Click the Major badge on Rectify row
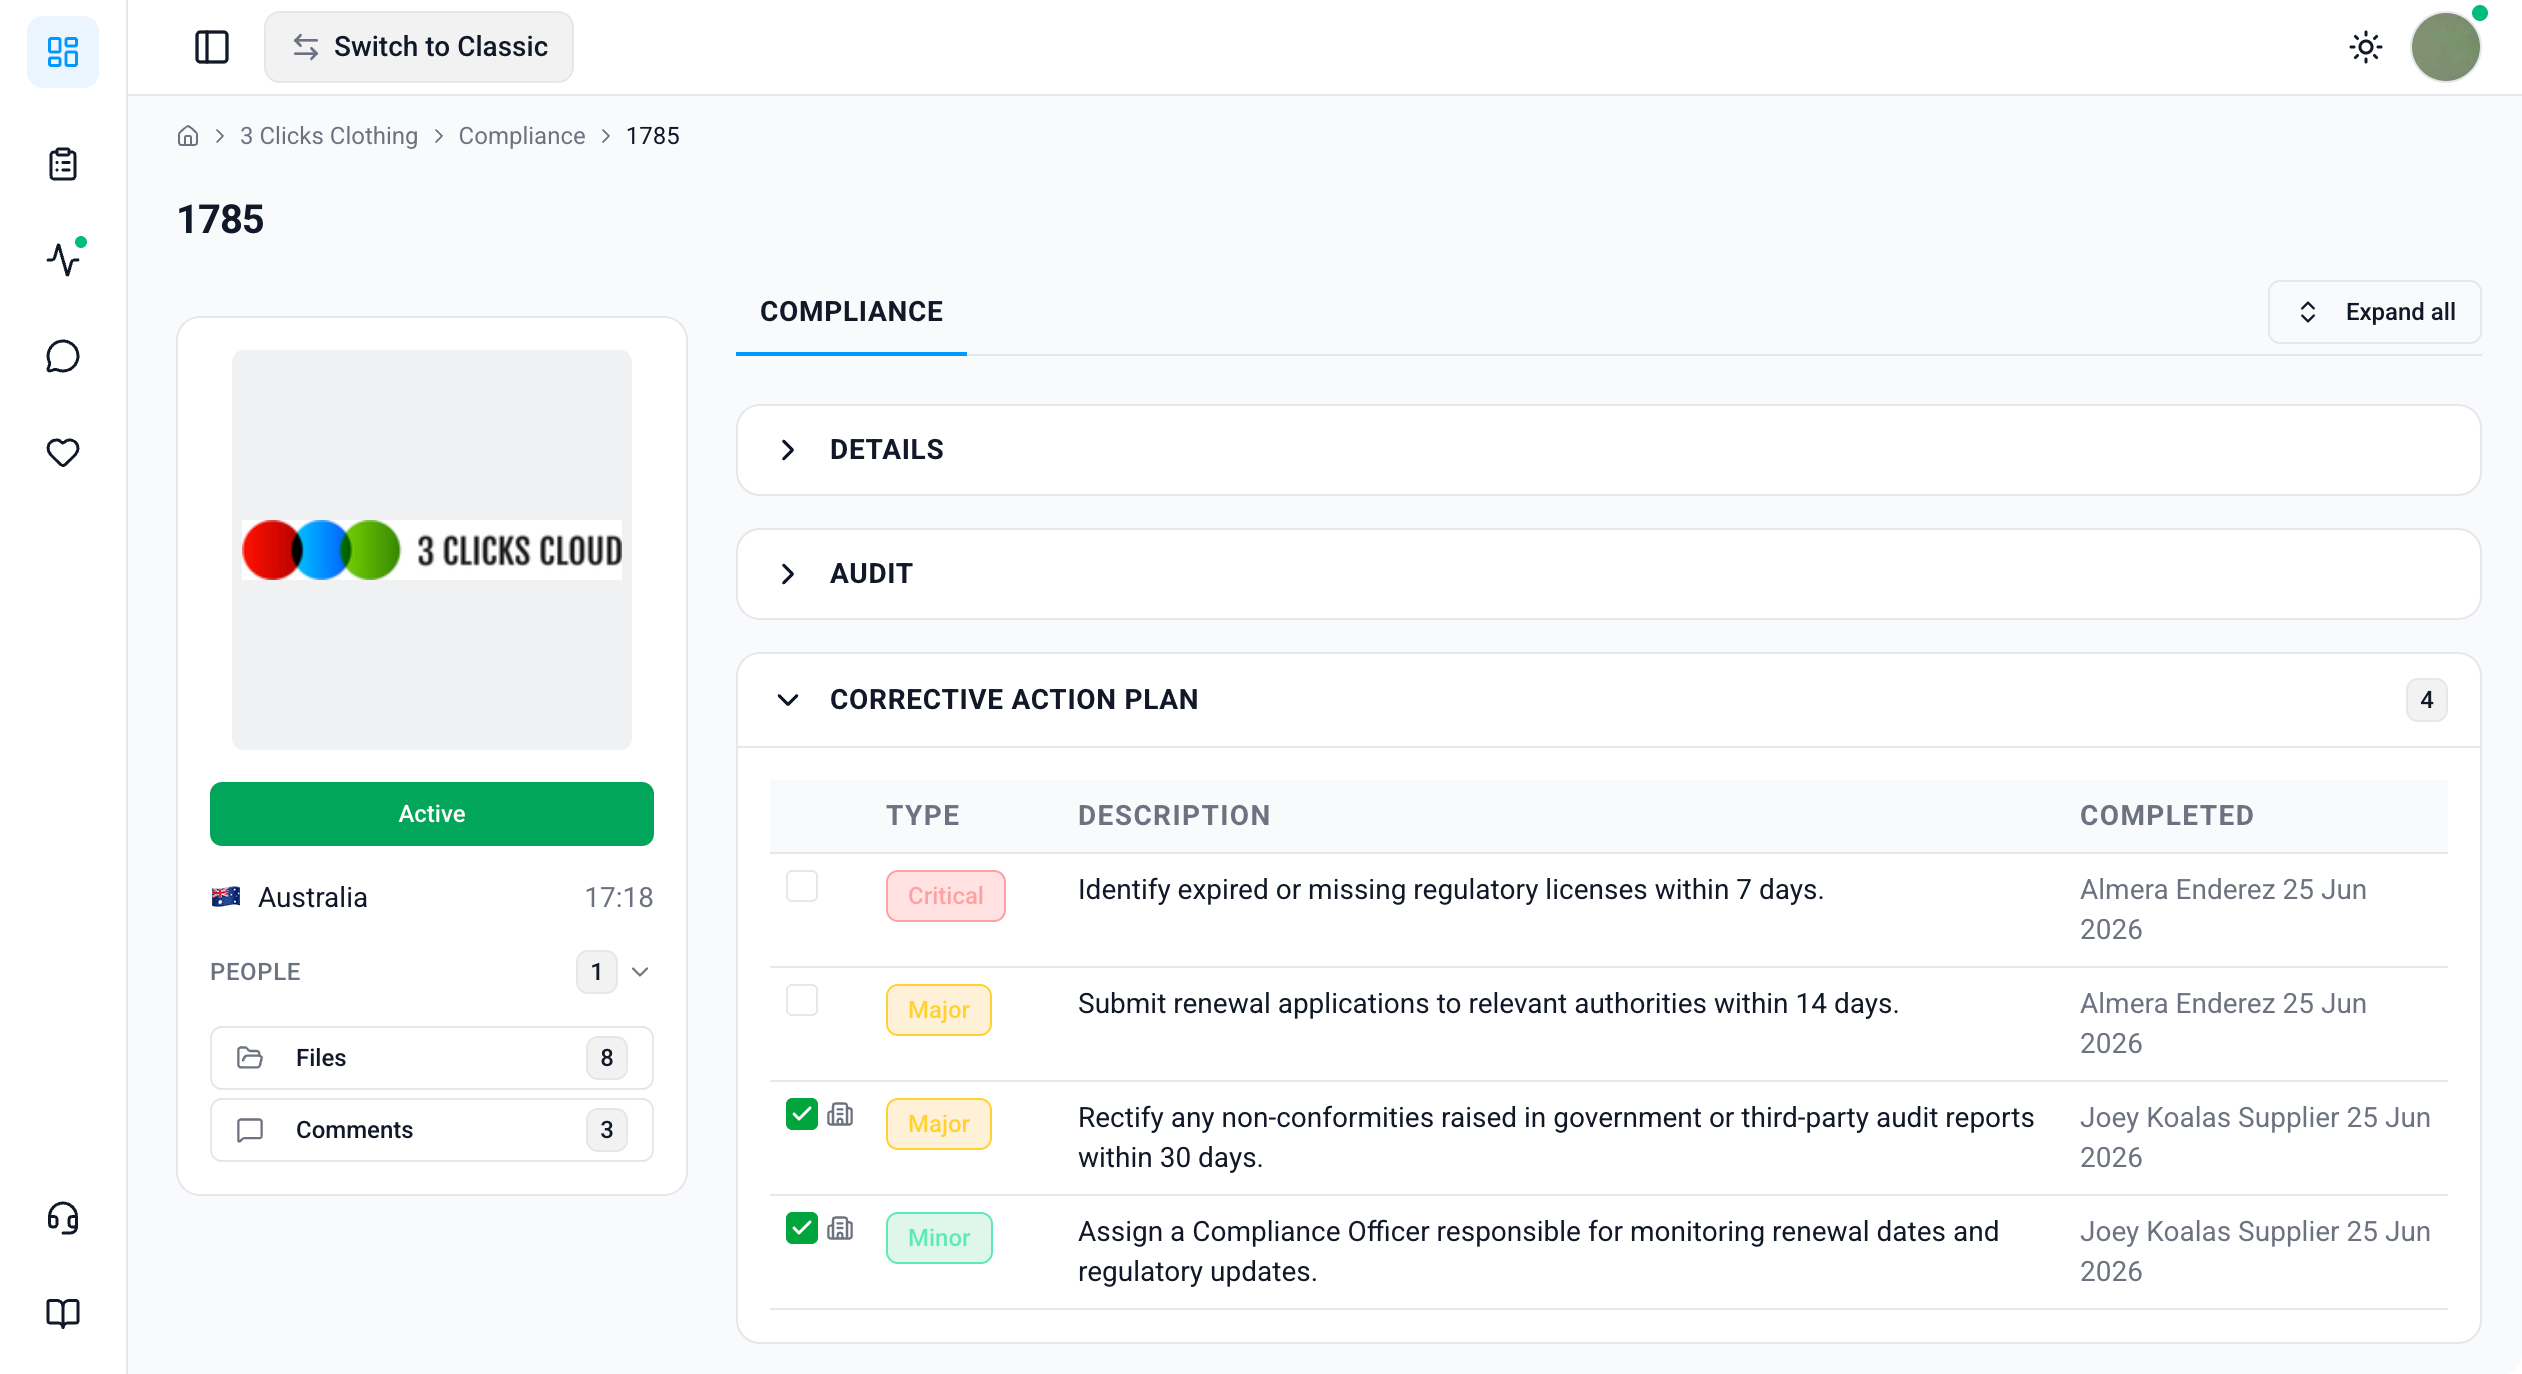This screenshot has height=1374, width=2522. point(939,1124)
